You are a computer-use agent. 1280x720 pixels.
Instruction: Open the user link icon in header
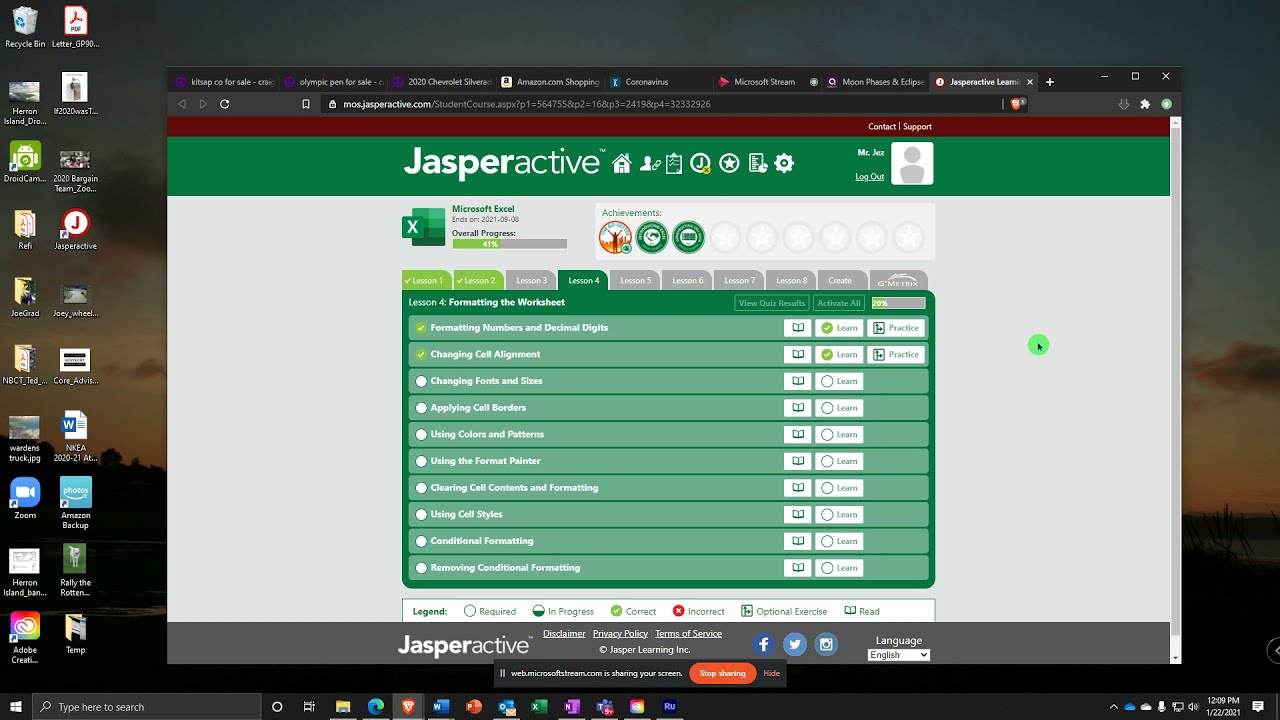coord(650,164)
